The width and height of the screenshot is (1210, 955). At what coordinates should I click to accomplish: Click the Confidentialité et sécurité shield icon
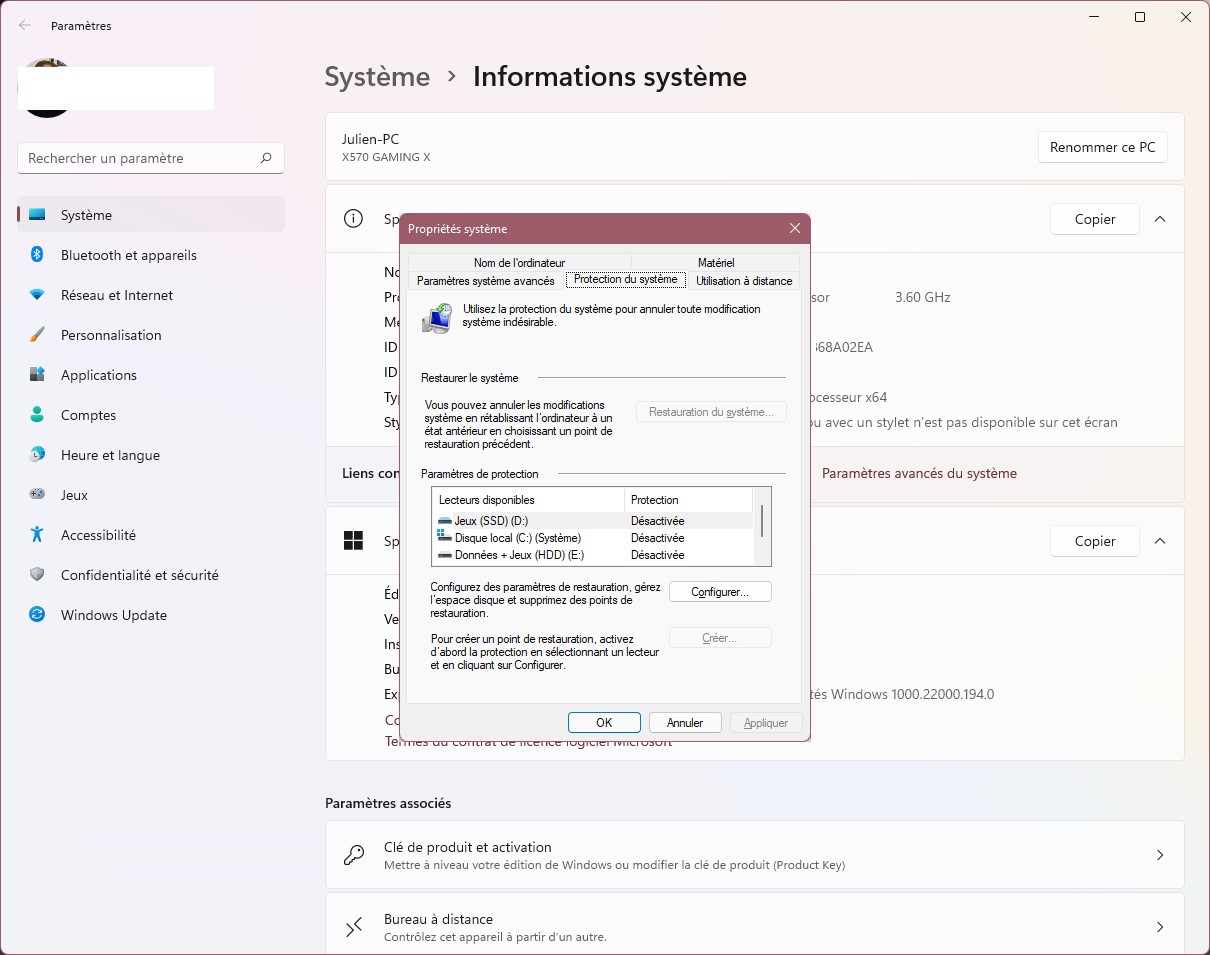37,575
